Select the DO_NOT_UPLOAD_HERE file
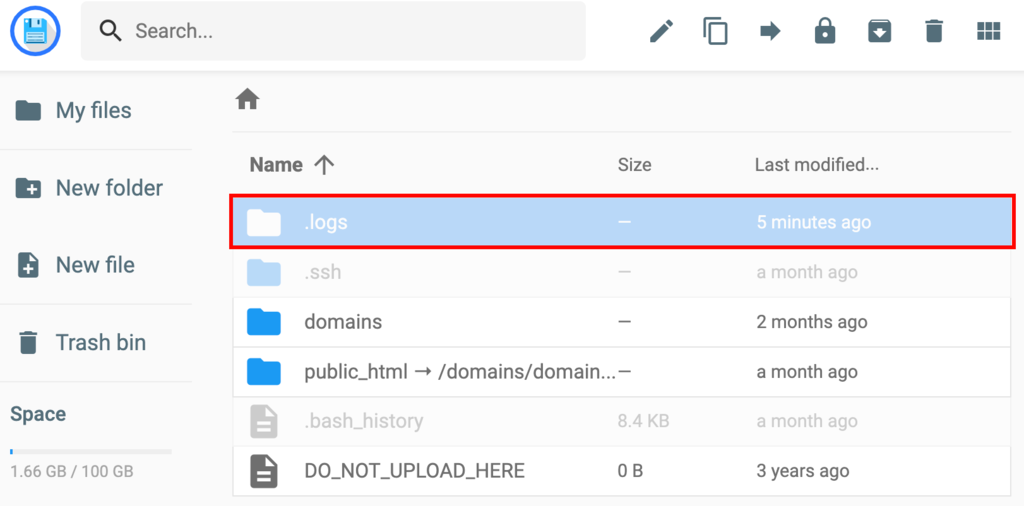The height and width of the screenshot is (506, 1024). pos(414,471)
